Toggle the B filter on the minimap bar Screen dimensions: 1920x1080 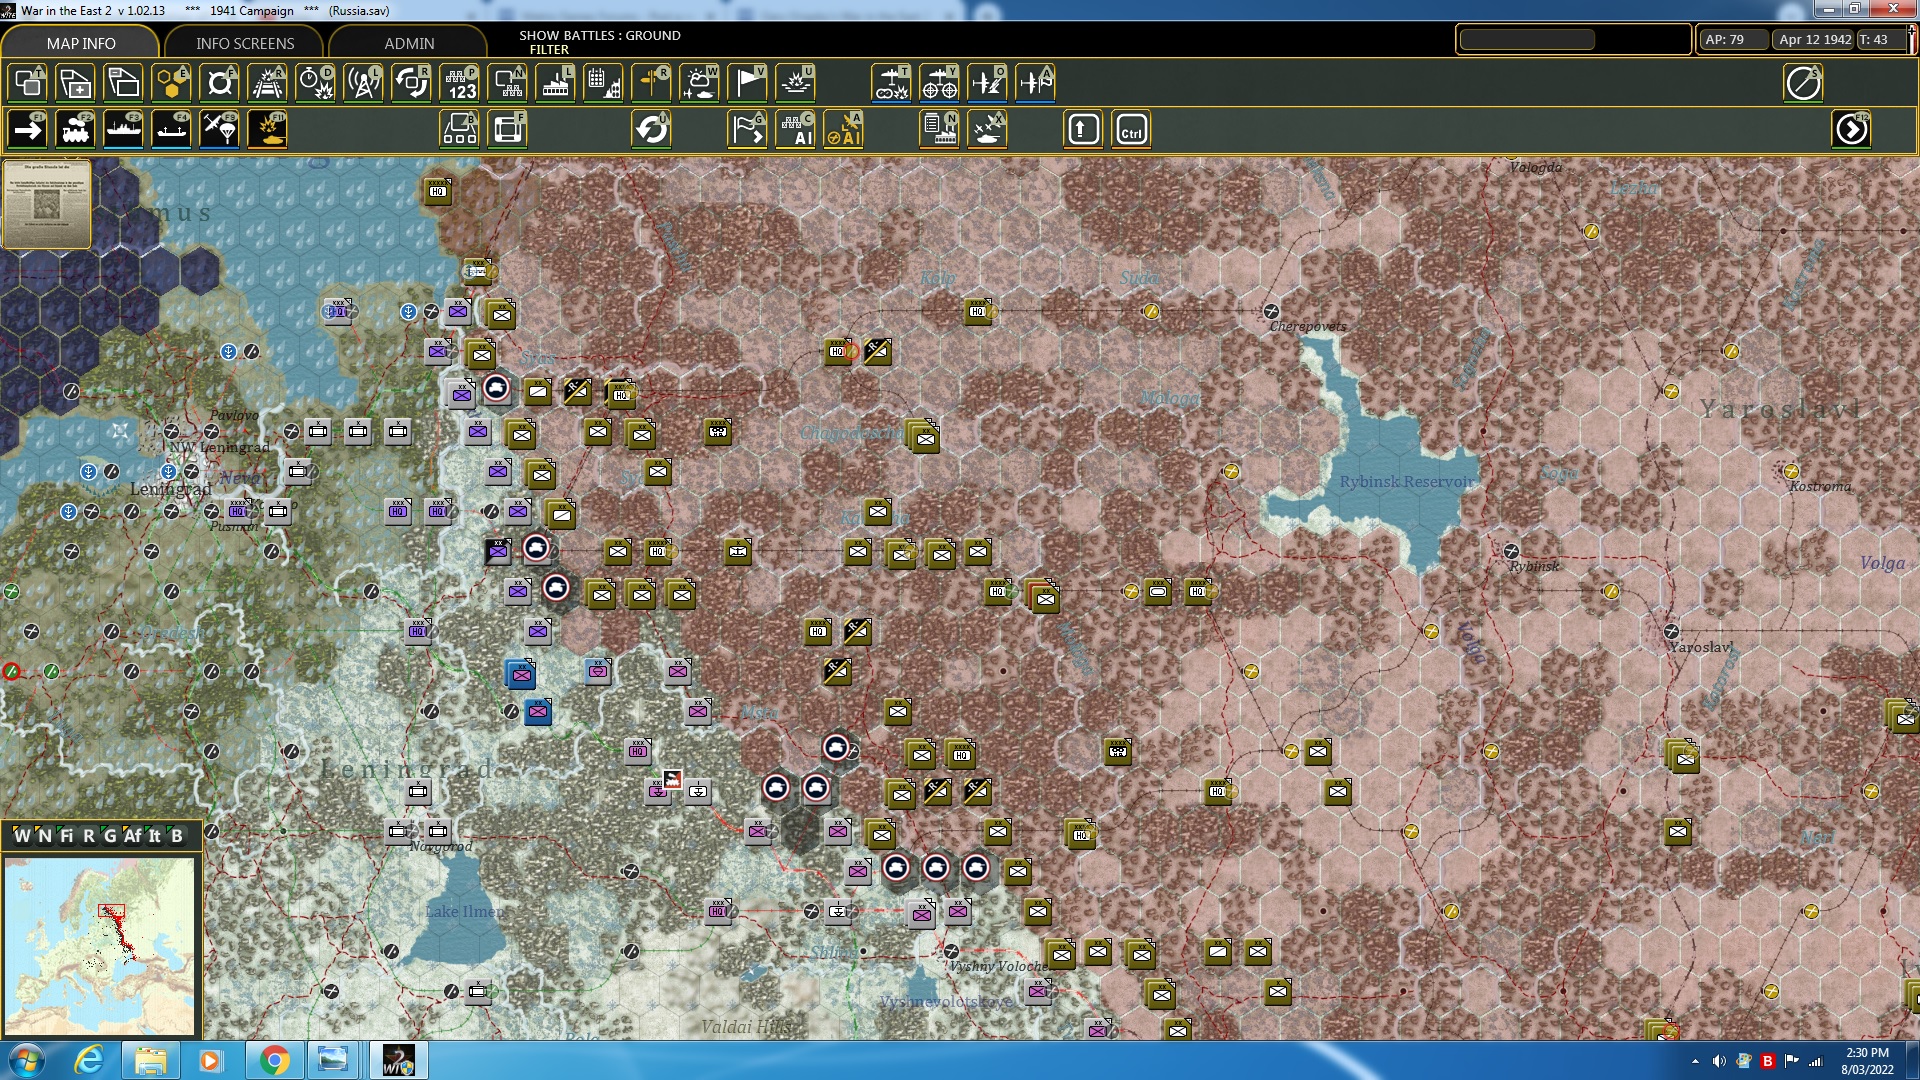pyautogui.click(x=177, y=836)
